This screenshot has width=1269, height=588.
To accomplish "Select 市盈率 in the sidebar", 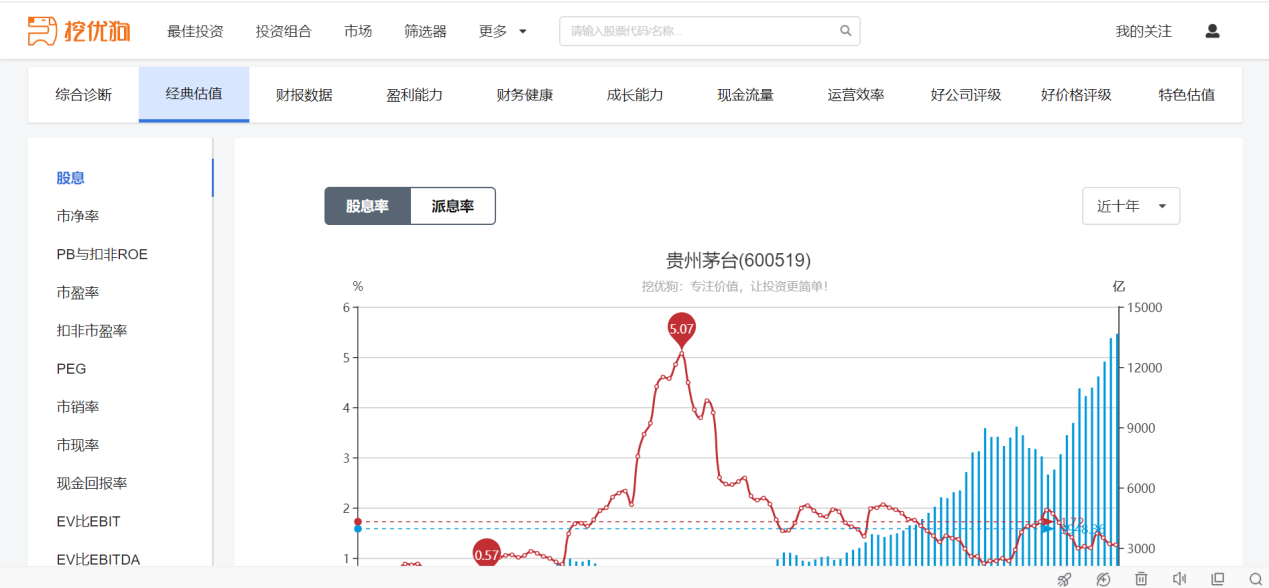I will pos(78,292).
